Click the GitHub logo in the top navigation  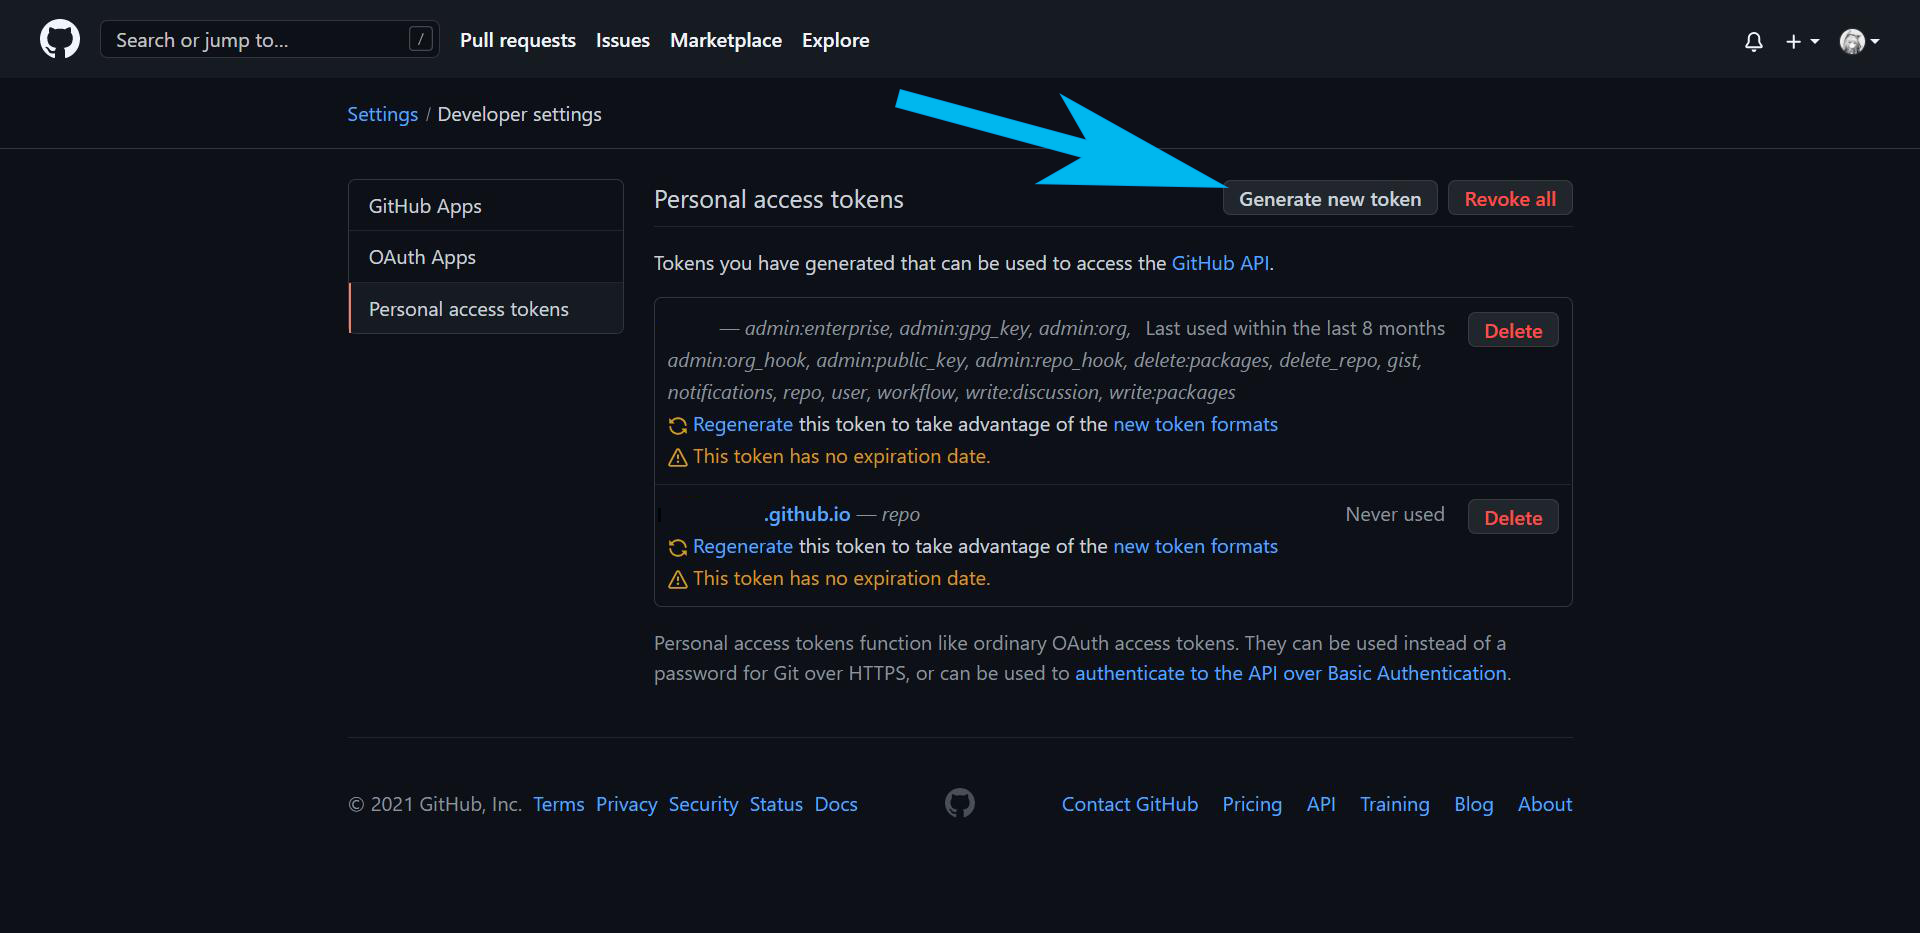tap(59, 39)
